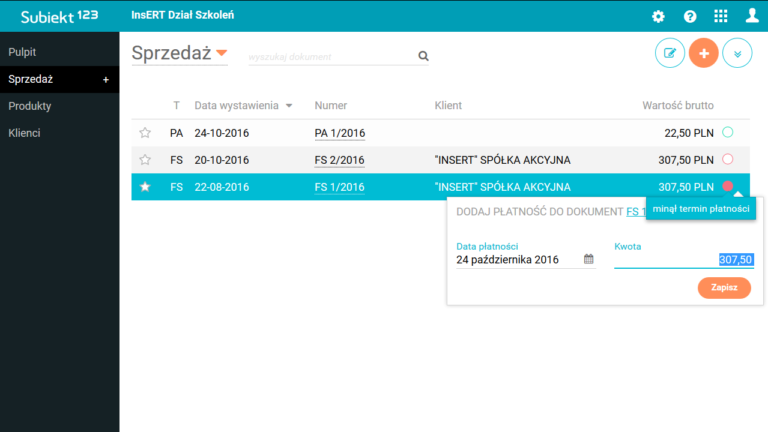Sort by Data wystawienia column arrow
Screen dimensions: 768x432
point(289,106)
